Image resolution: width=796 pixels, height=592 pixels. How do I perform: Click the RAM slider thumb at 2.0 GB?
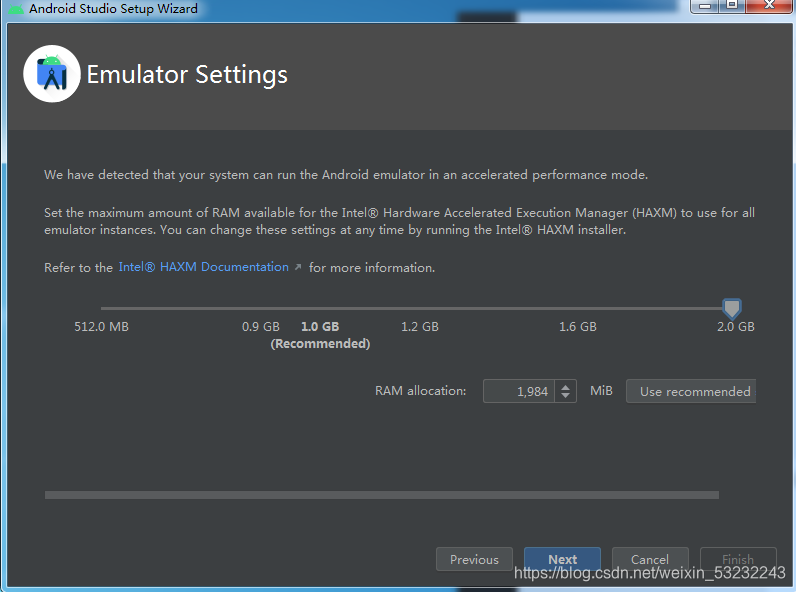(x=732, y=309)
